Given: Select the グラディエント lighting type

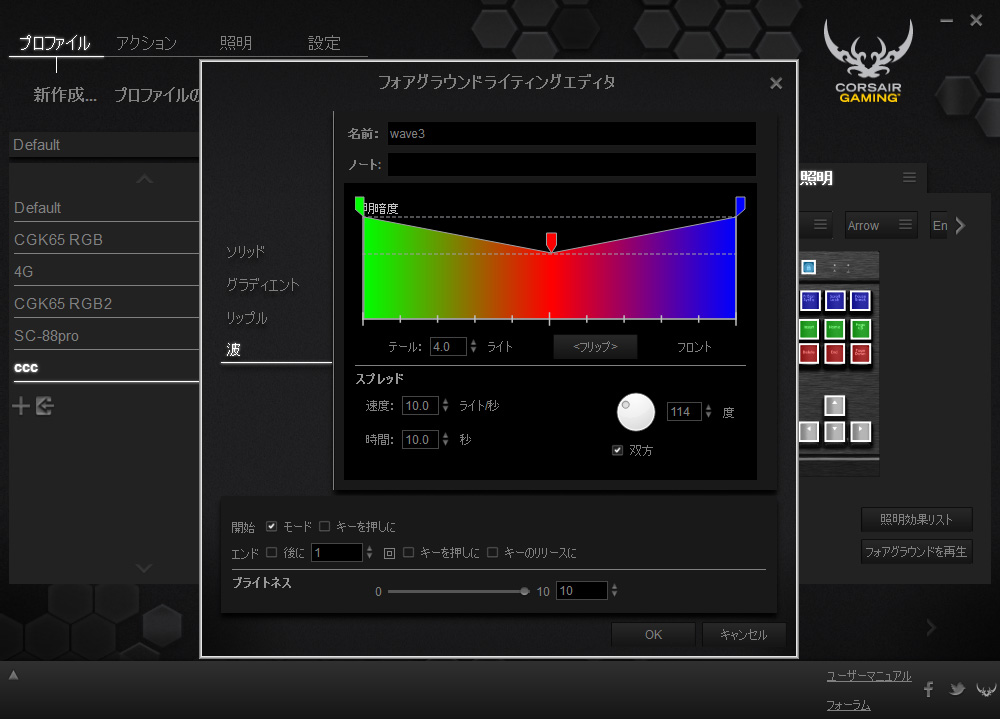Looking at the screenshot, I should (263, 285).
